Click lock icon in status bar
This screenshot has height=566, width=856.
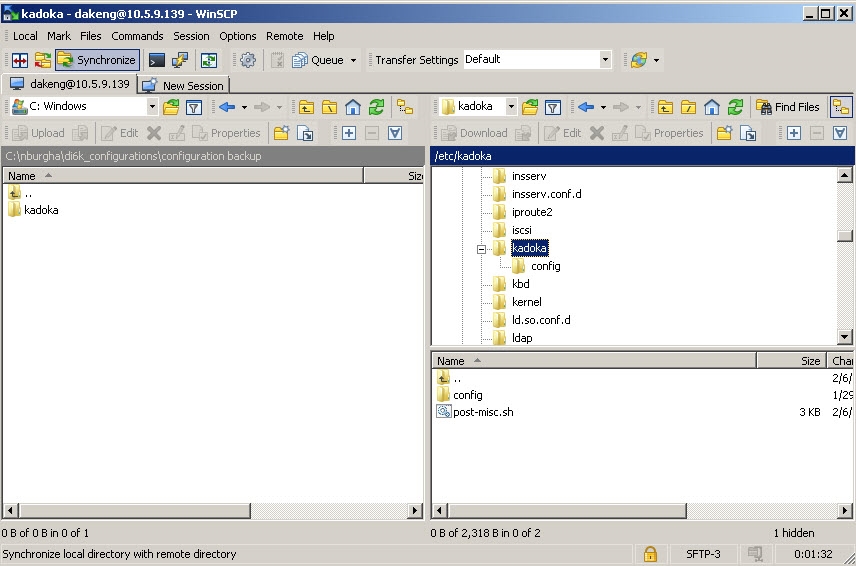(x=650, y=554)
